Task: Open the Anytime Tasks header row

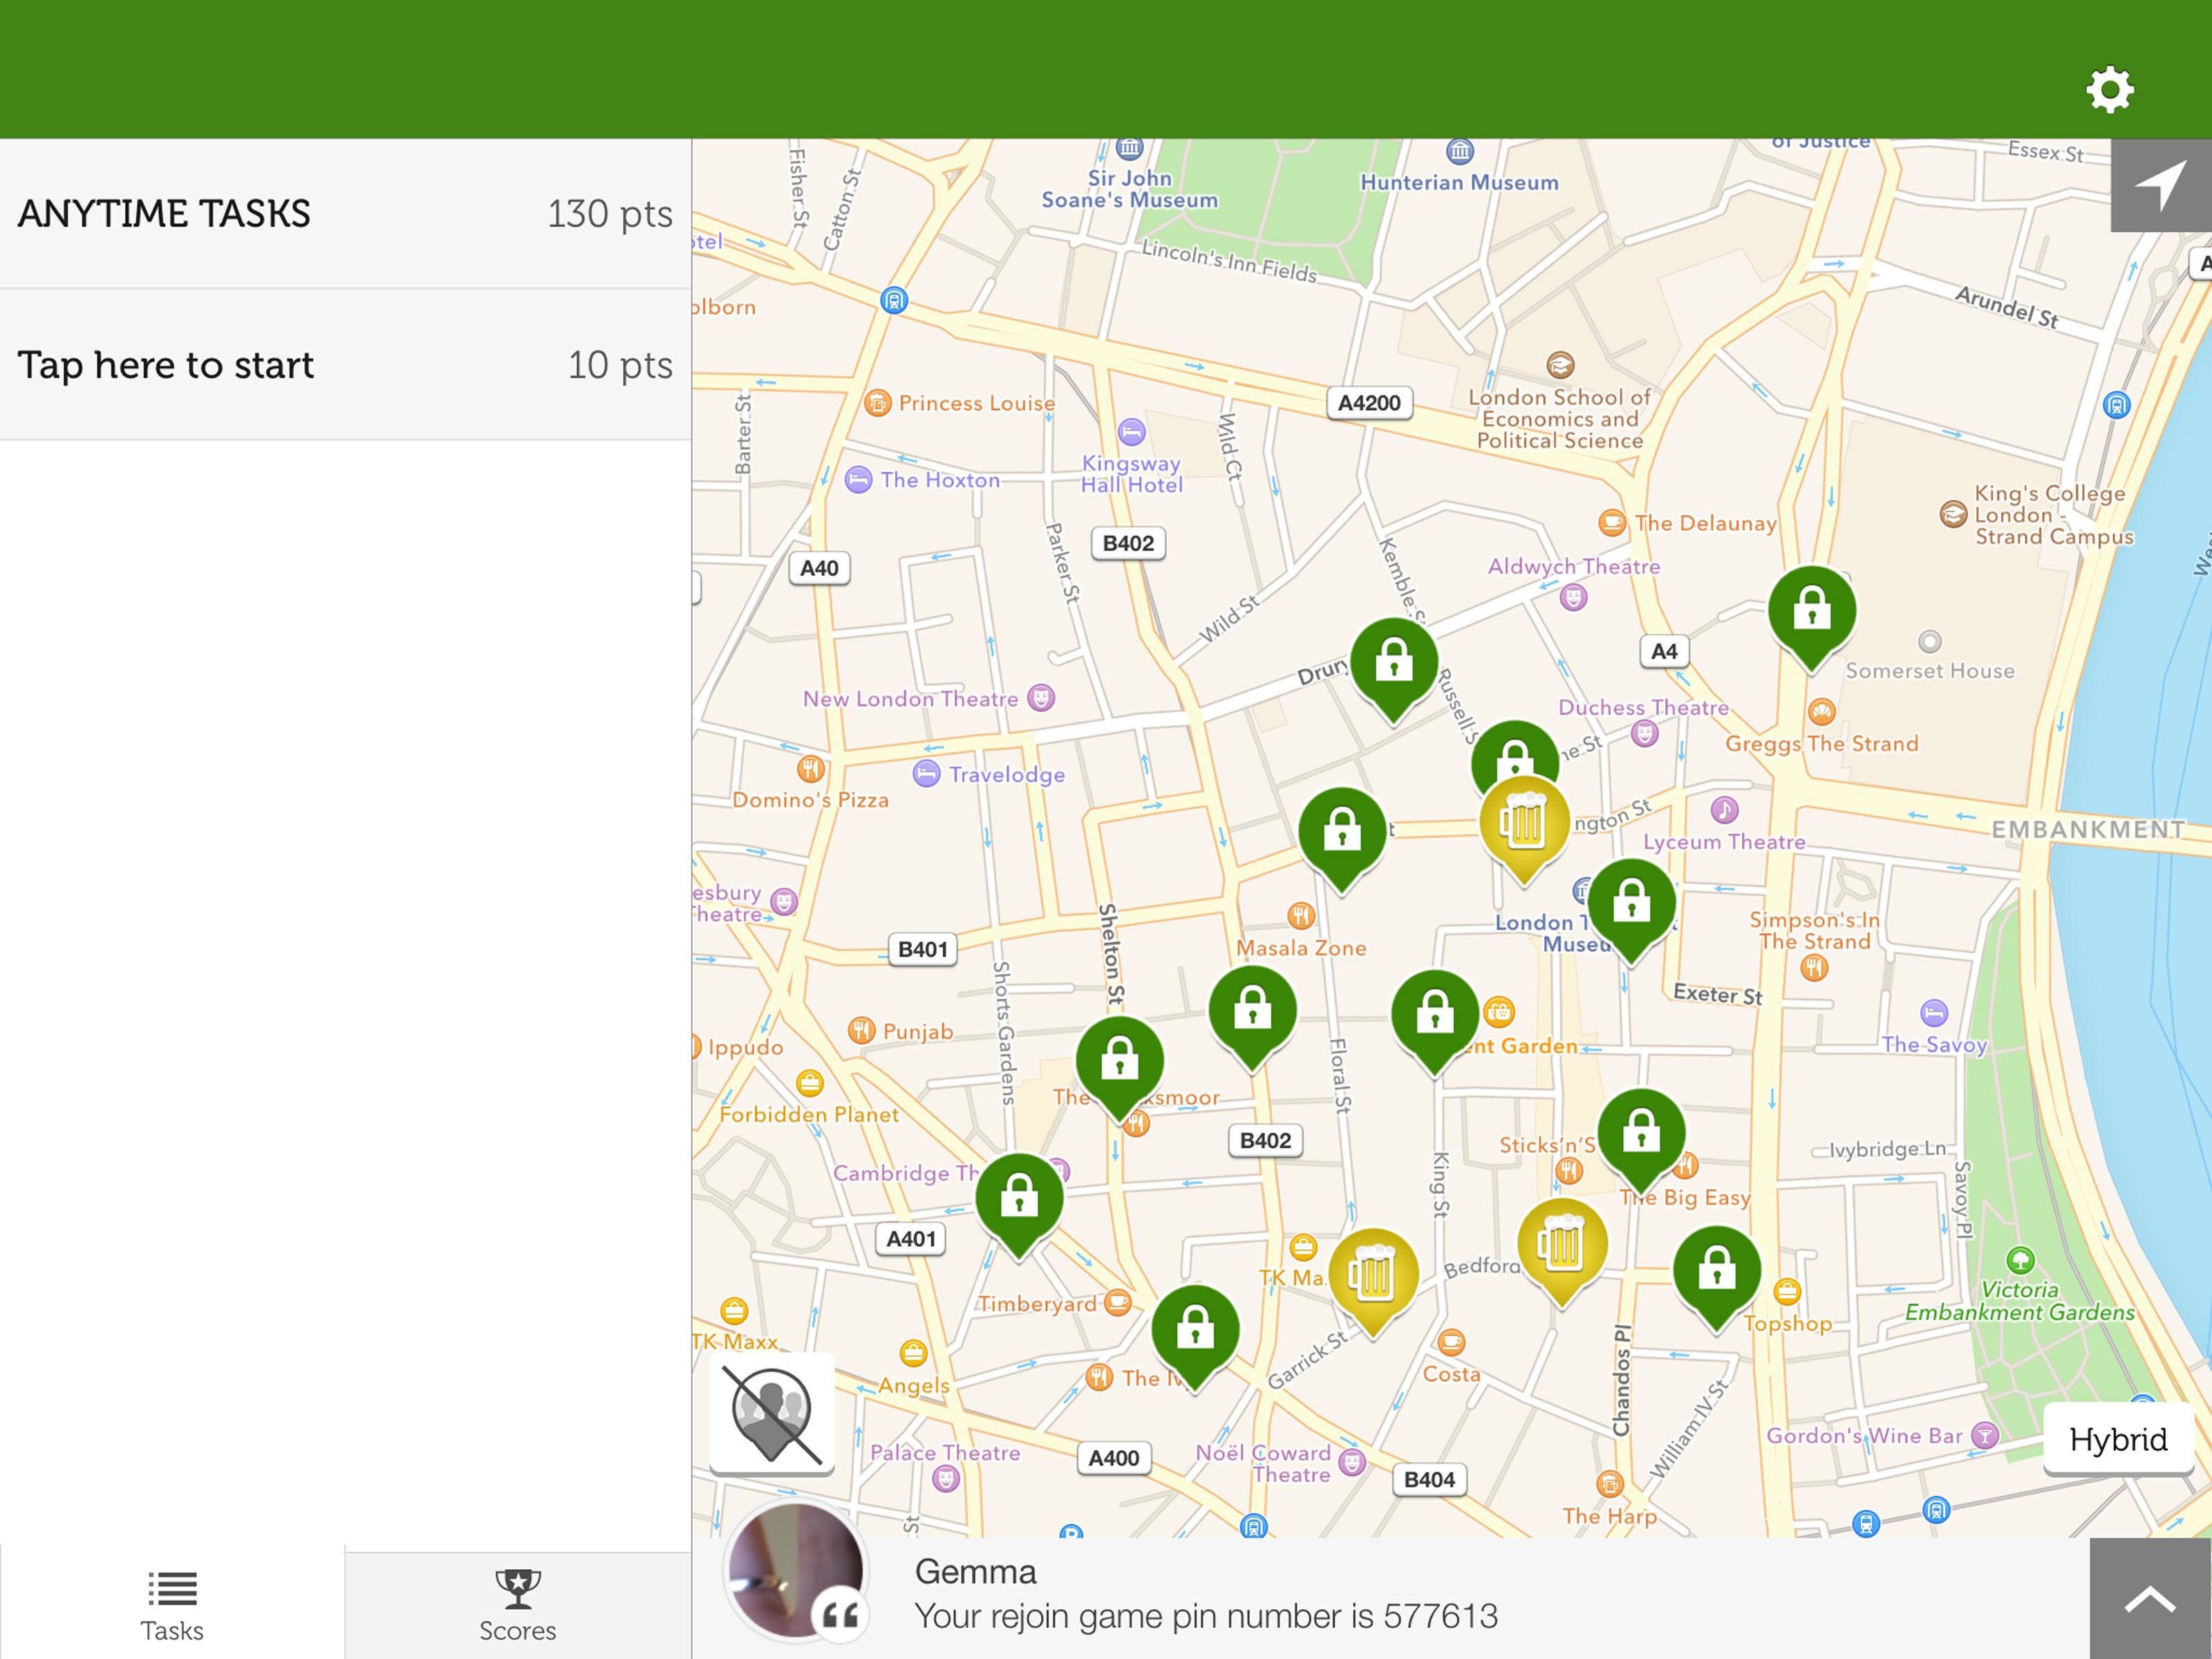Action: point(345,213)
